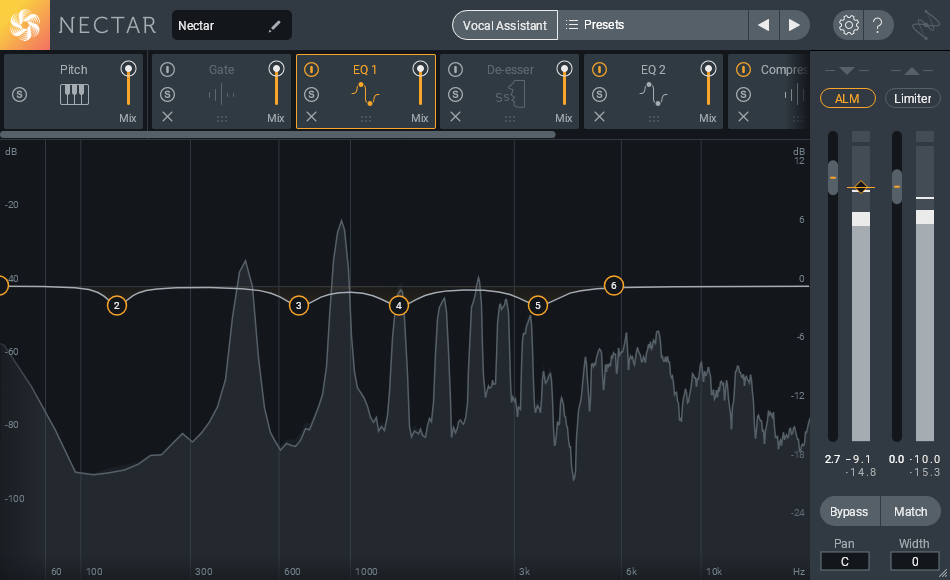Image resolution: width=950 pixels, height=580 pixels.
Task: Click the ALM target threshold marker
Action: click(x=861, y=187)
